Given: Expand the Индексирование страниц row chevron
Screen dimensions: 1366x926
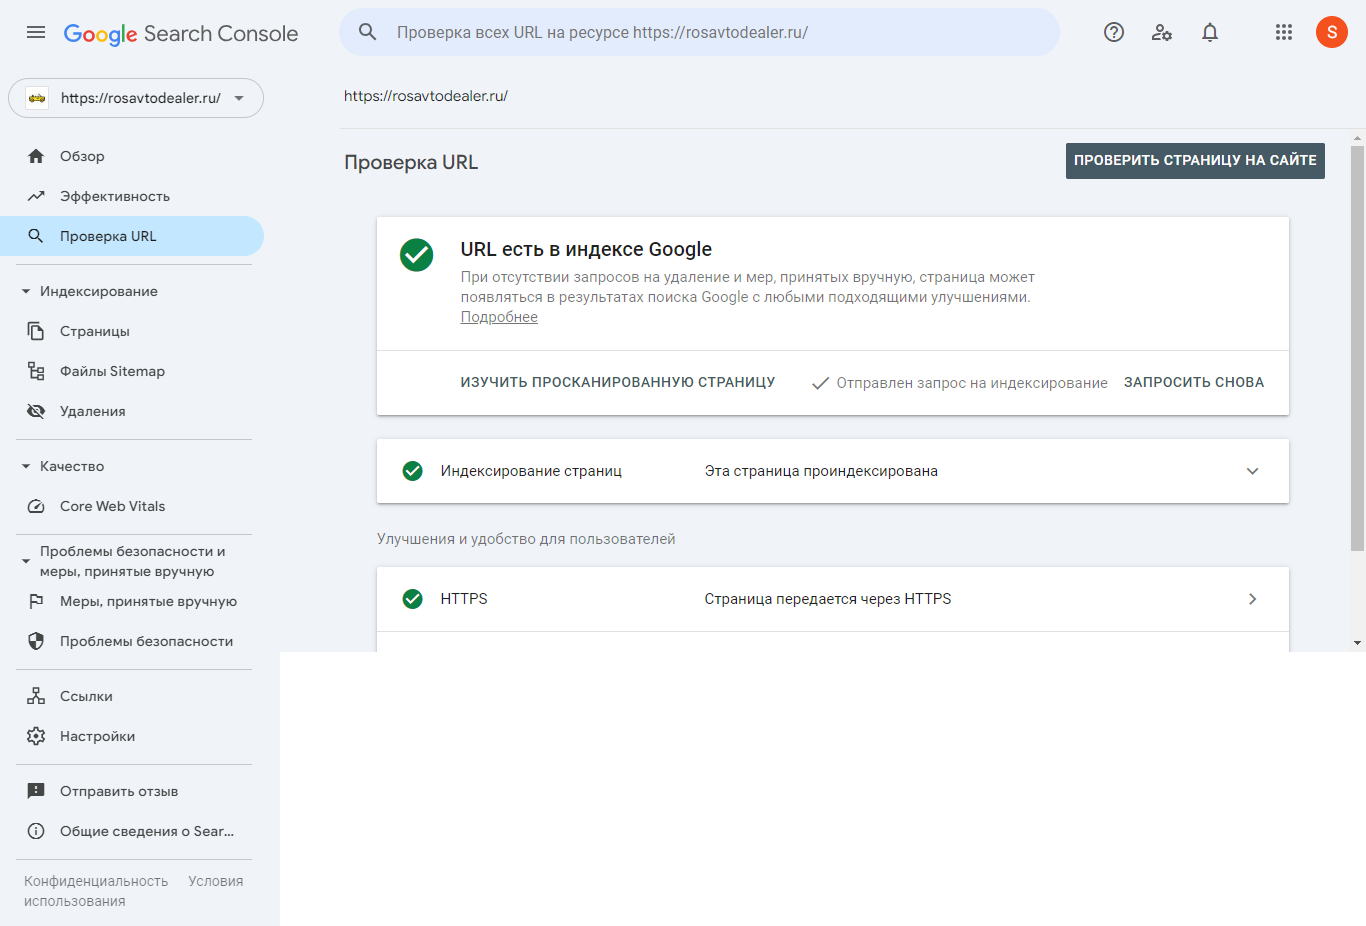Looking at the screenshot, I should click(1252, 471).
